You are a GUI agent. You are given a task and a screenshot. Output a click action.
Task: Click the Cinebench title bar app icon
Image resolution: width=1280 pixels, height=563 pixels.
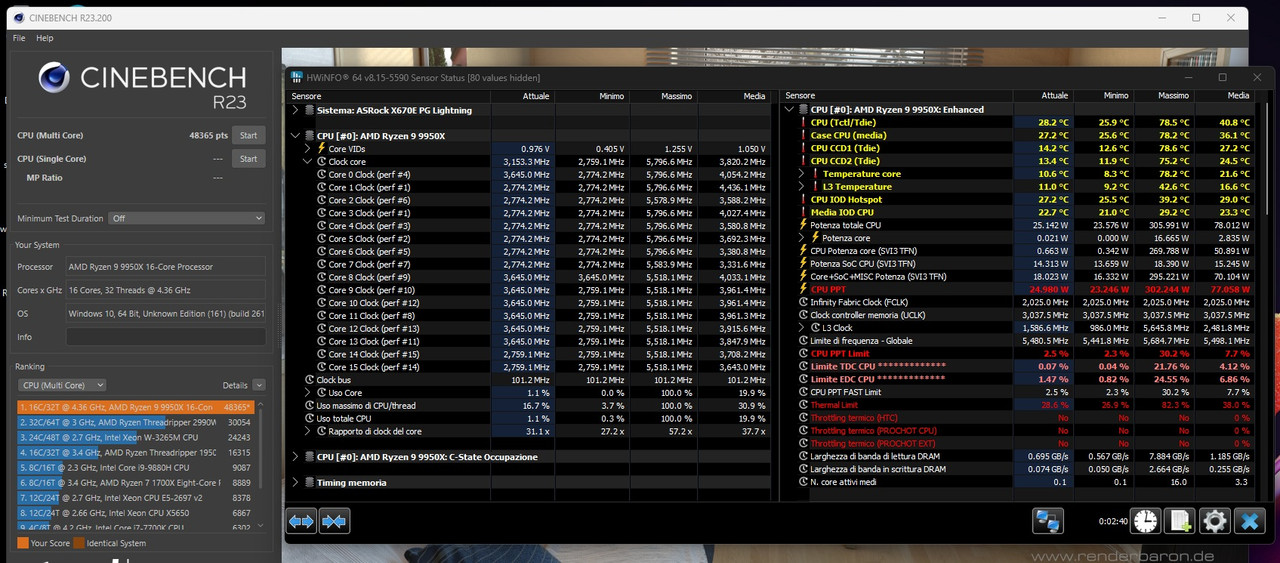click(17, 18)
